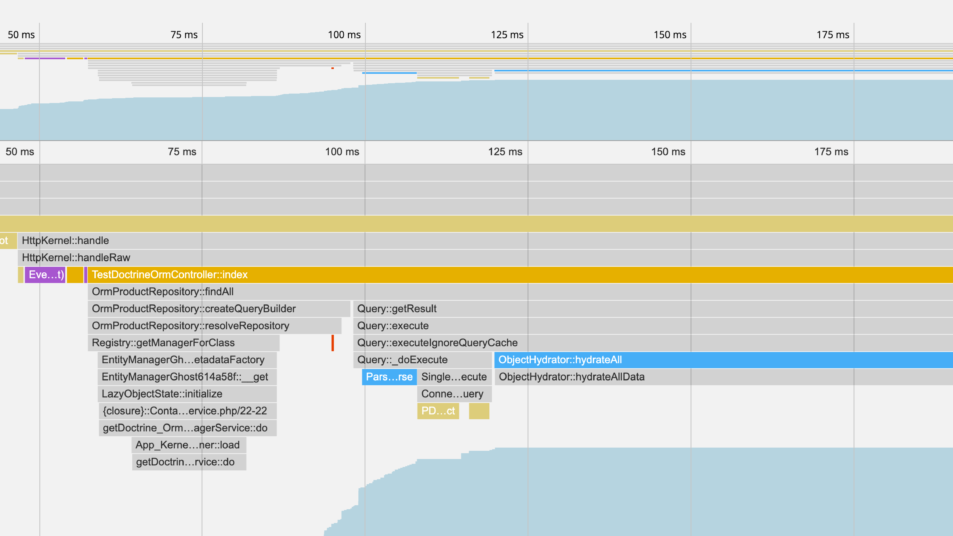Click the Query::getResult span
The width and height of the screenshot is (953, 536).
point(397,309)
